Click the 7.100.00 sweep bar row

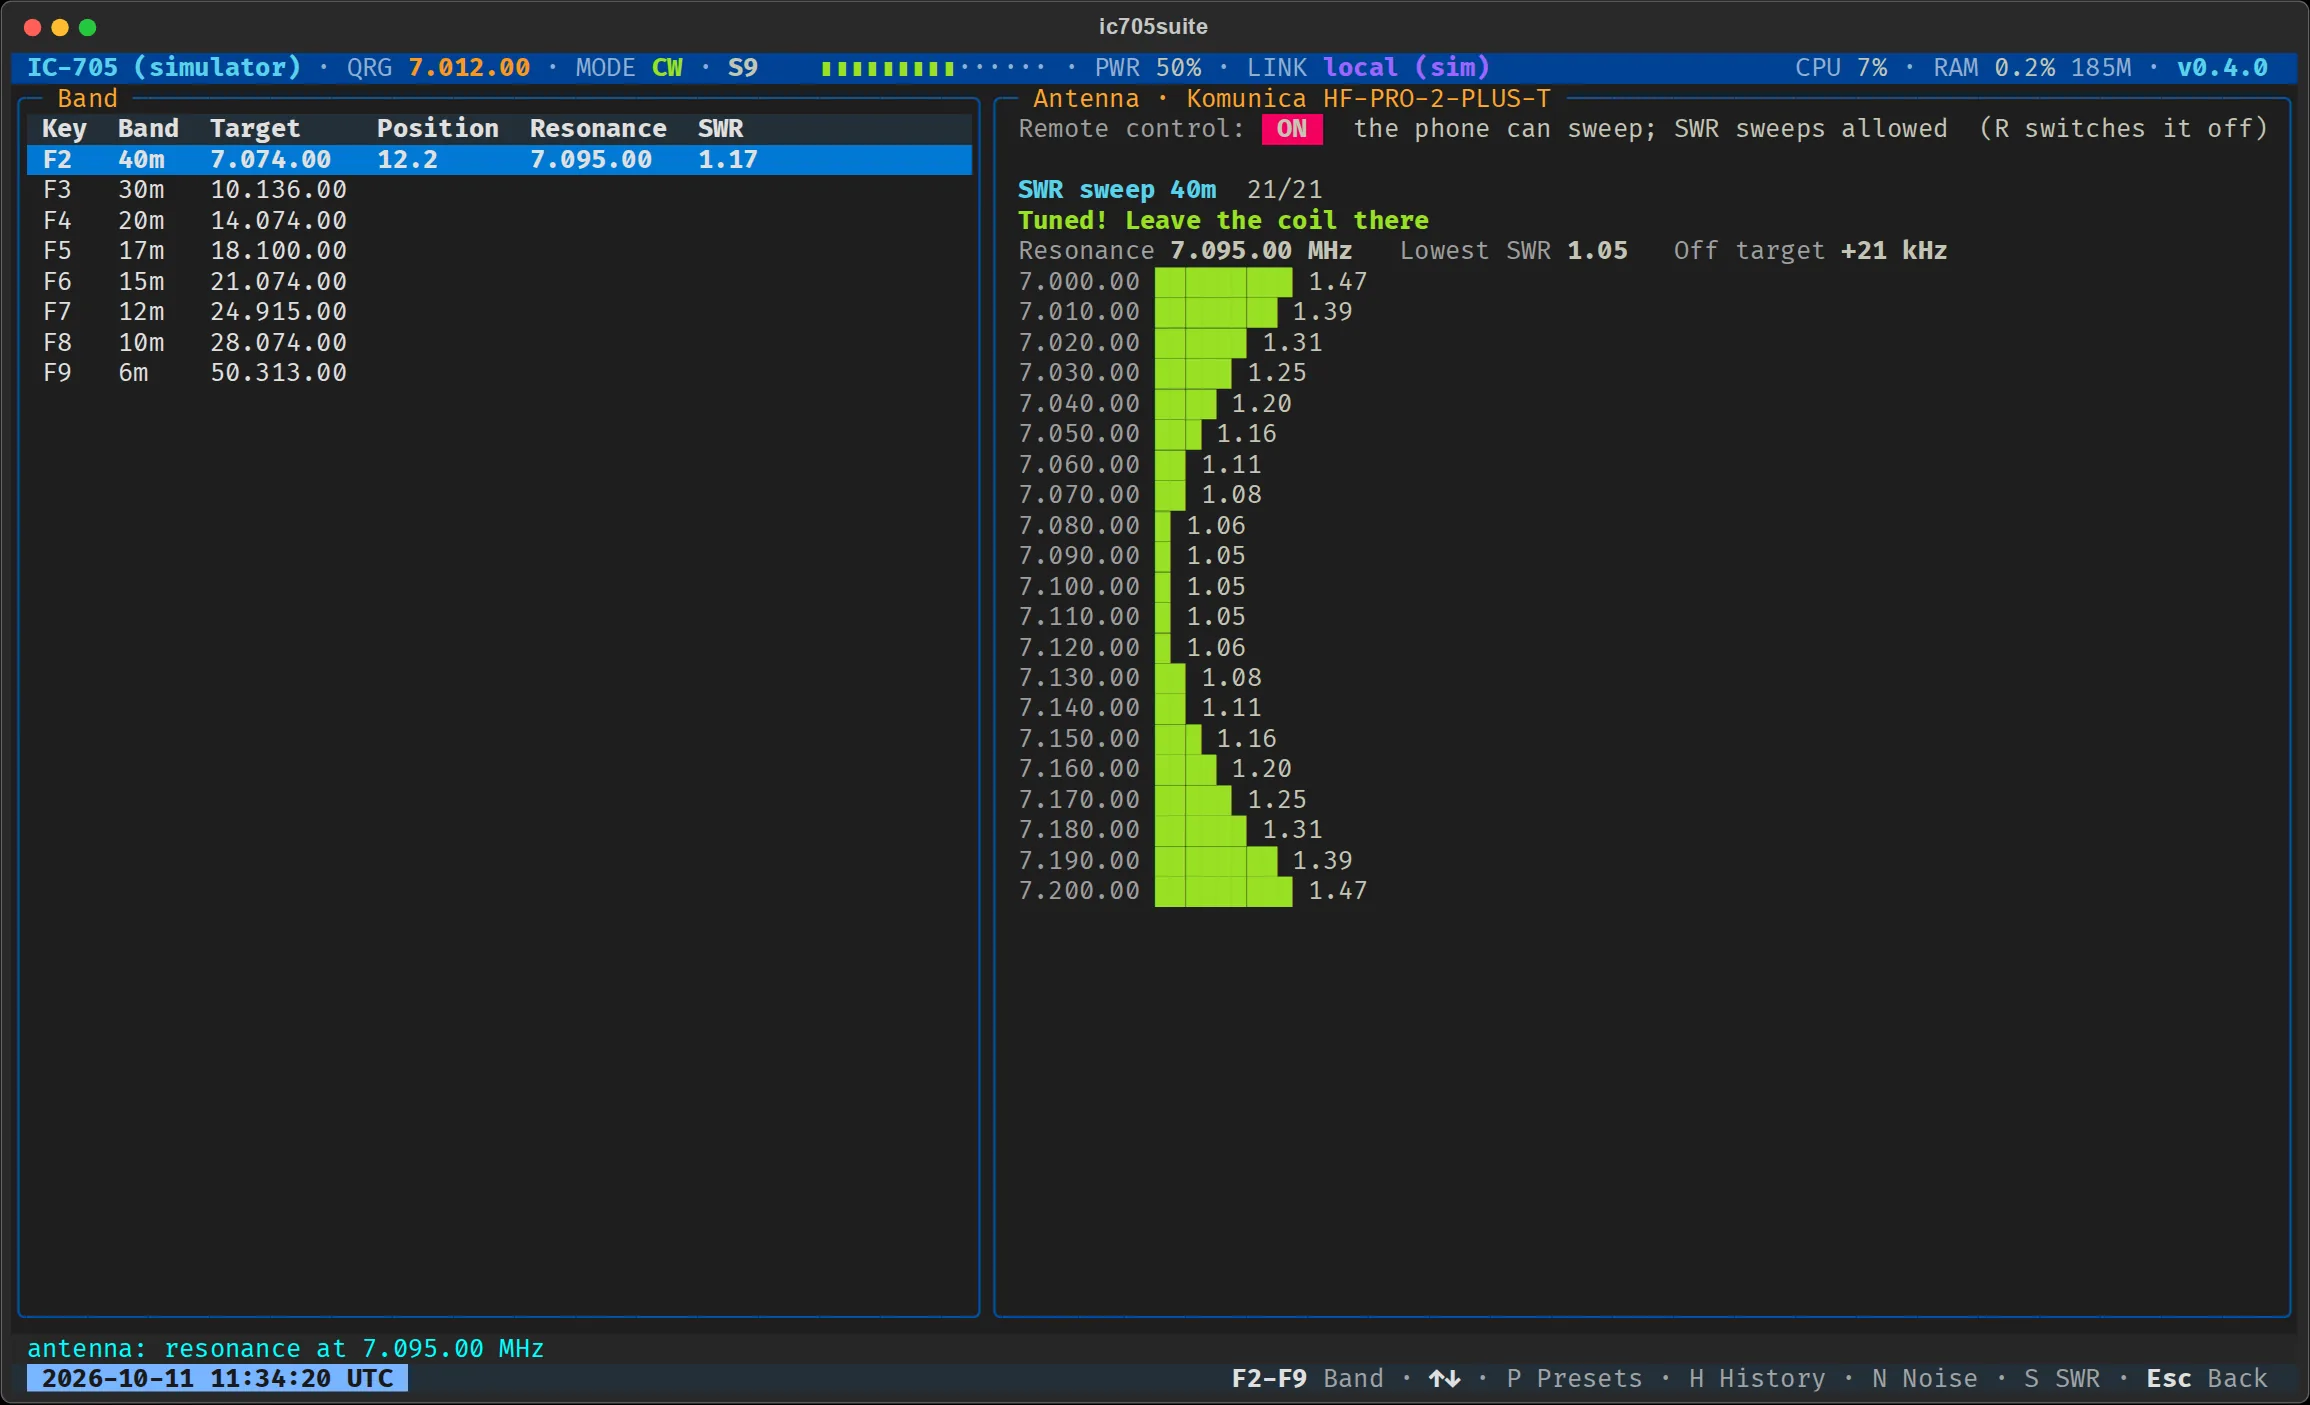1133,587
